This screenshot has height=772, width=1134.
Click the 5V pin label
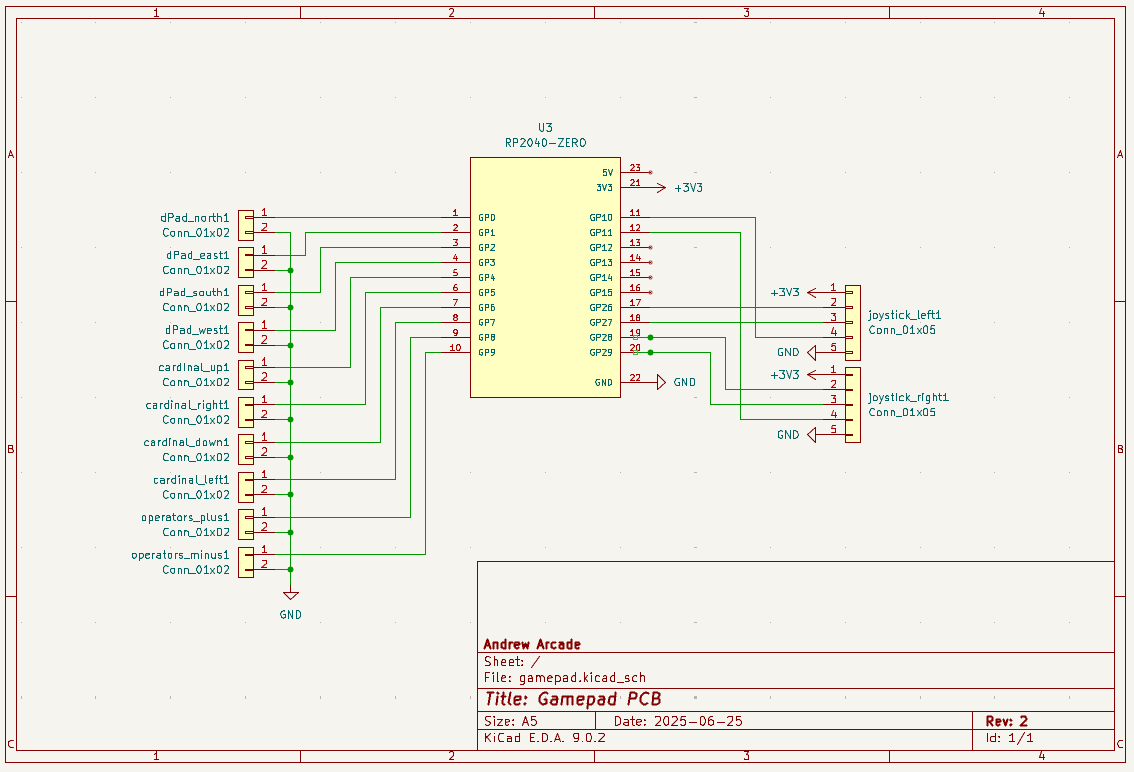pos(608,172)
